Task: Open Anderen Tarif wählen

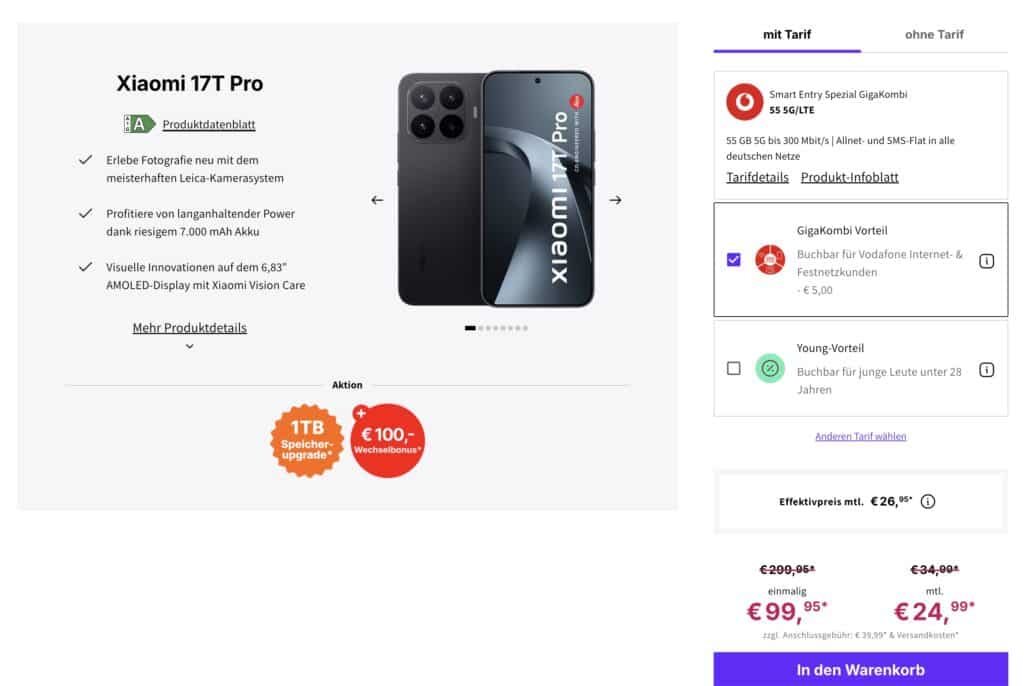Action: [x=860, y=436]
